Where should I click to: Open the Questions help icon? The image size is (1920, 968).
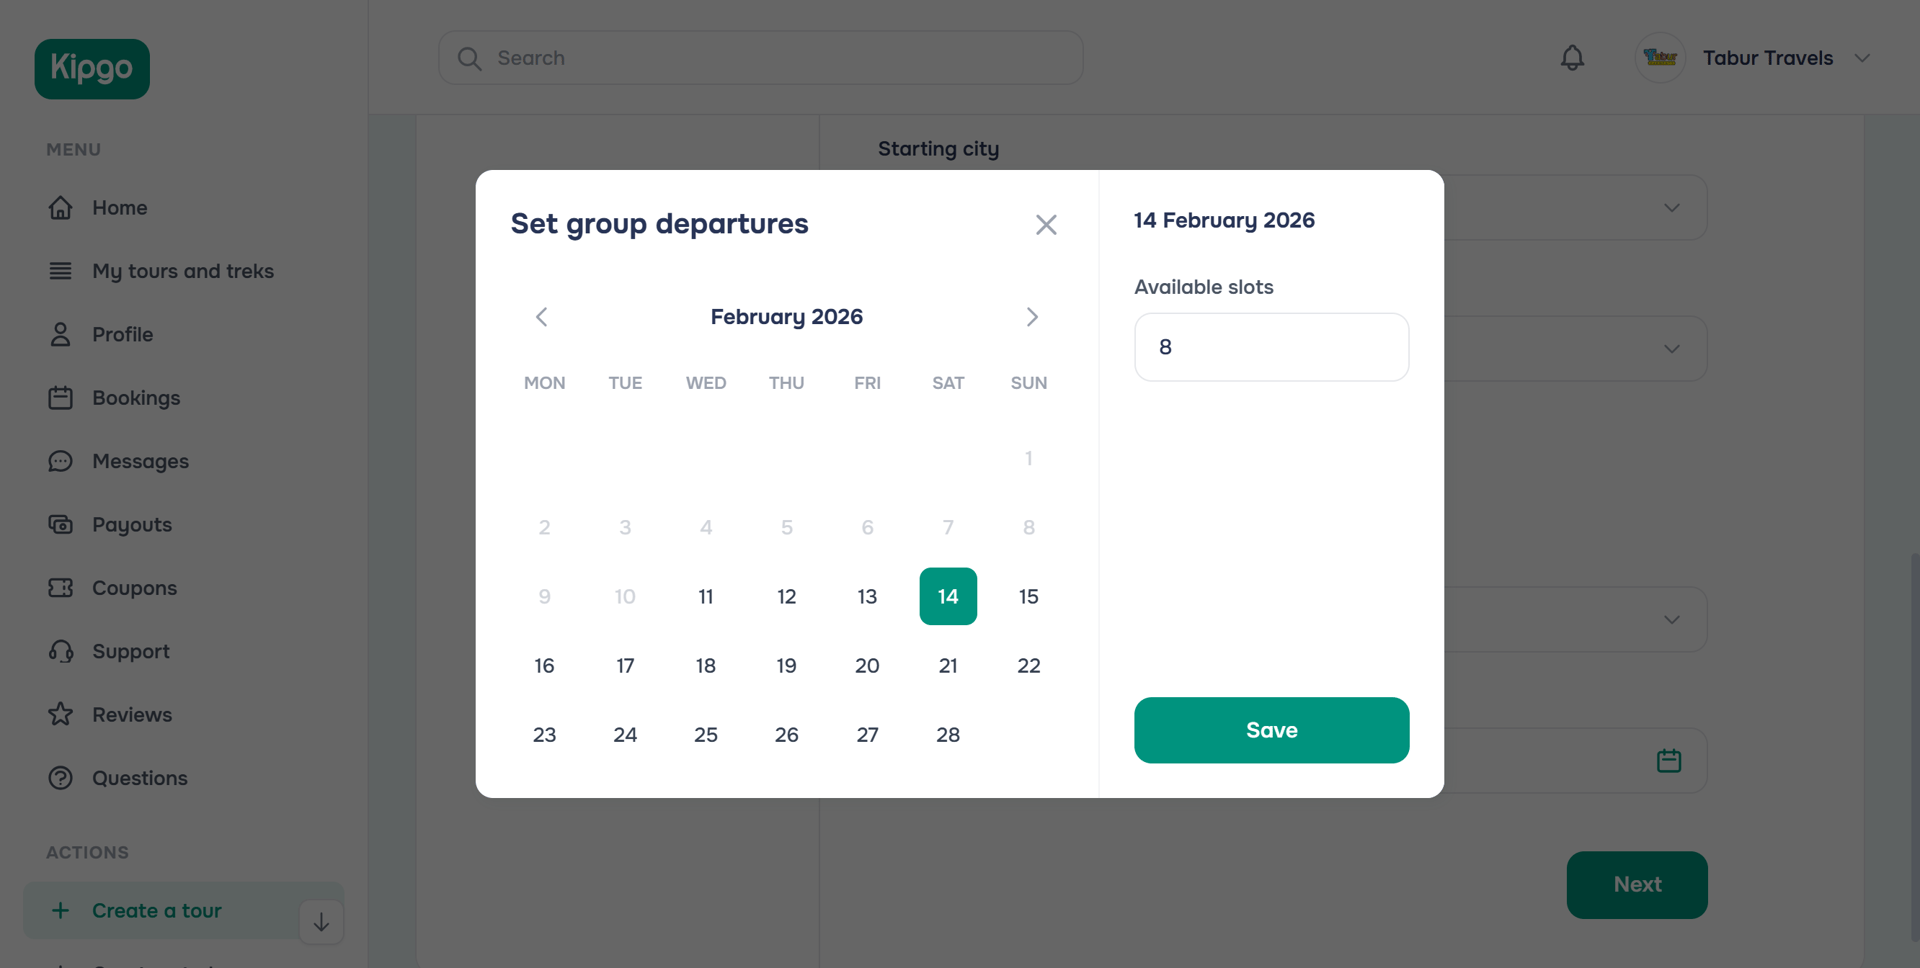point(61,778)
